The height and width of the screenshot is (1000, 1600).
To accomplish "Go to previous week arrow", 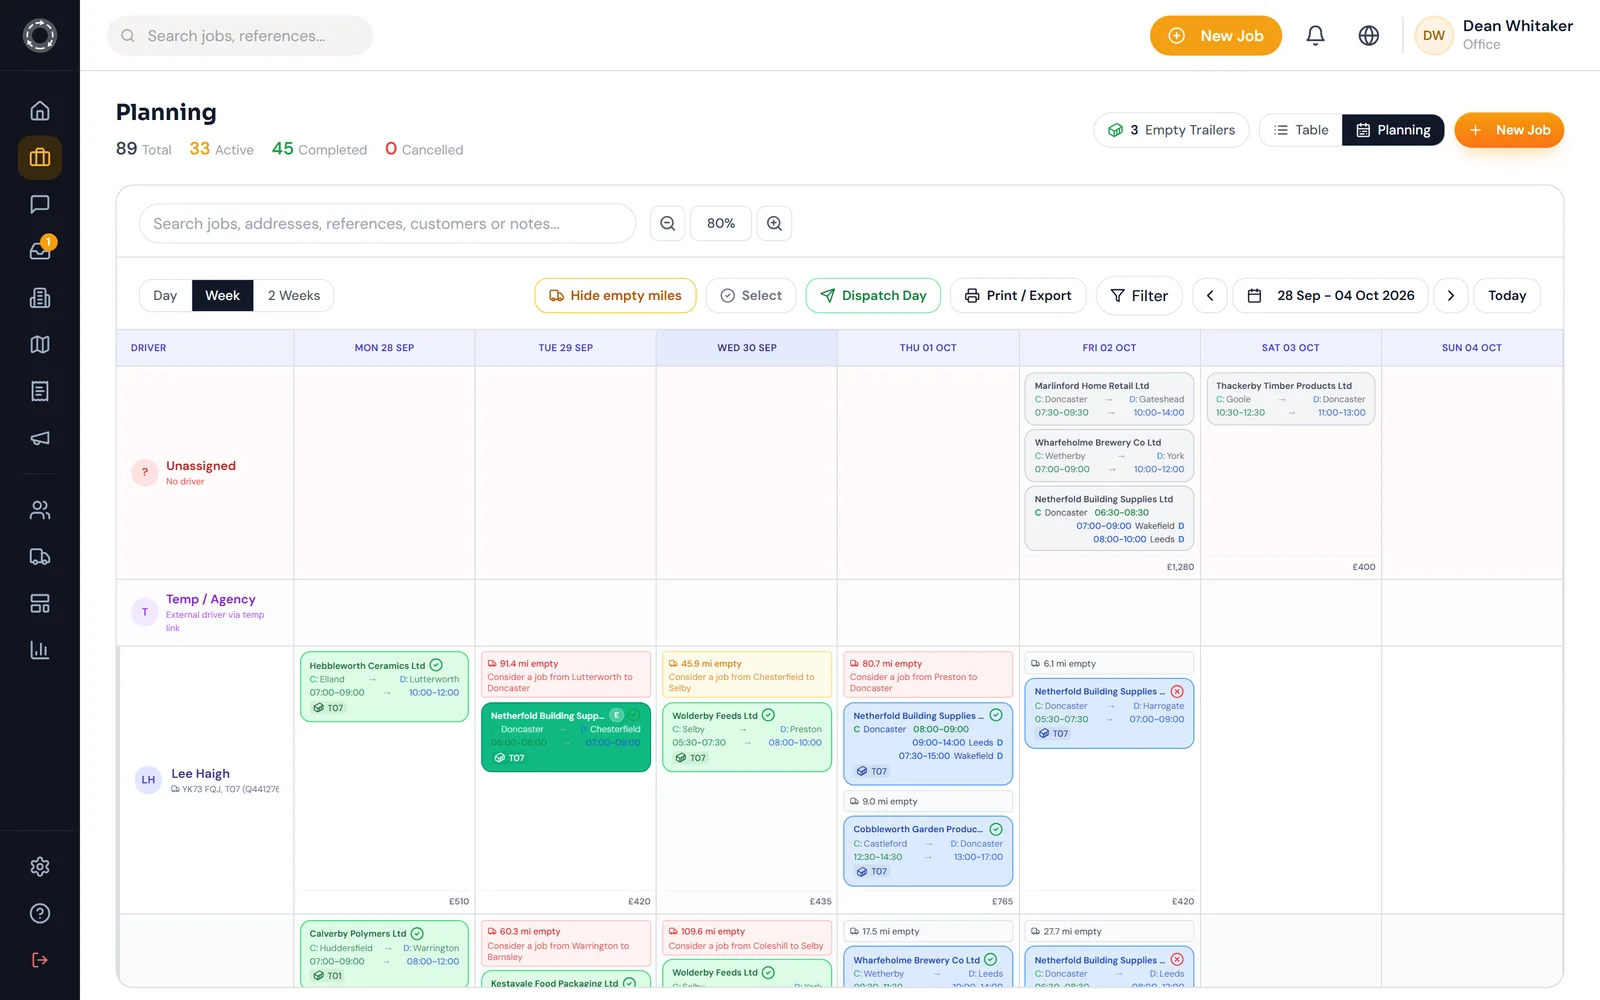I will (x=1210, y=295).
